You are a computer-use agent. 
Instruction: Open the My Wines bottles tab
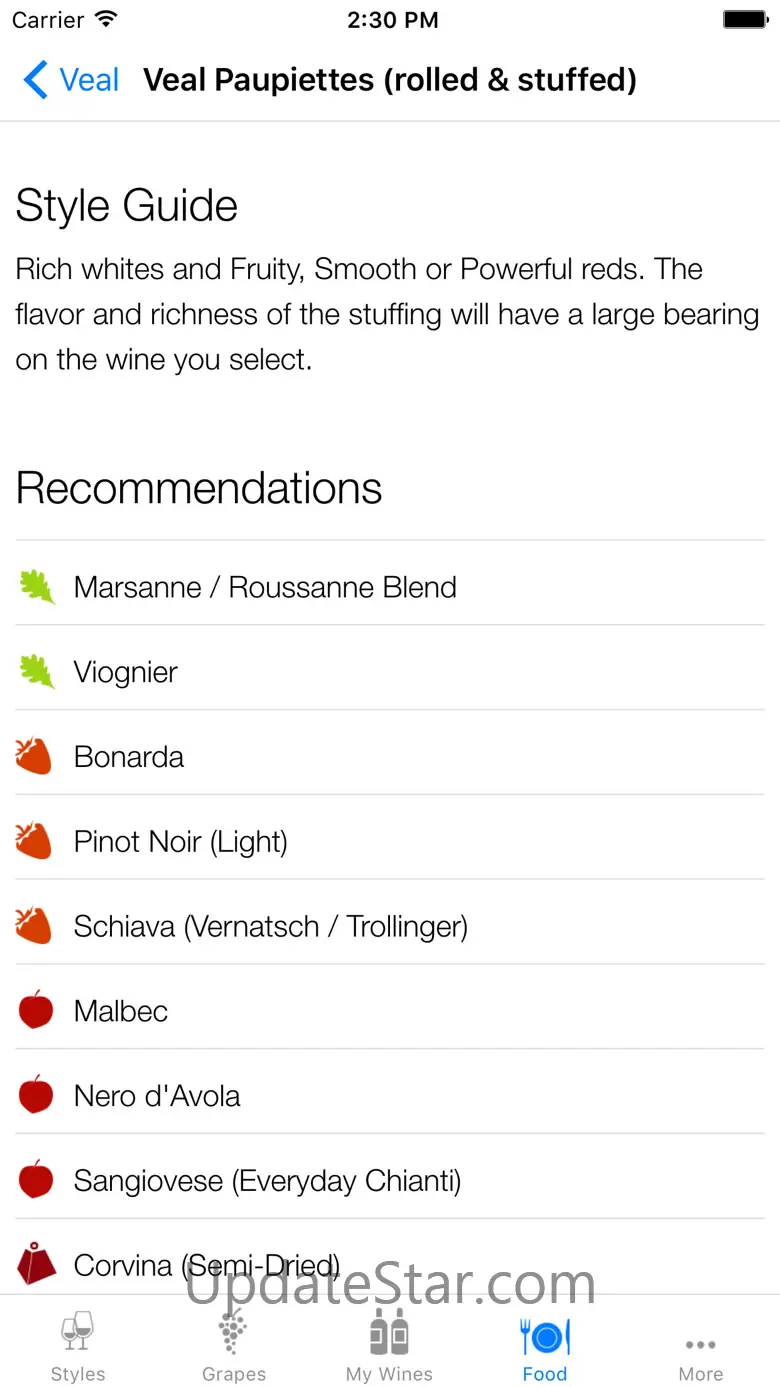point(389,1347)
